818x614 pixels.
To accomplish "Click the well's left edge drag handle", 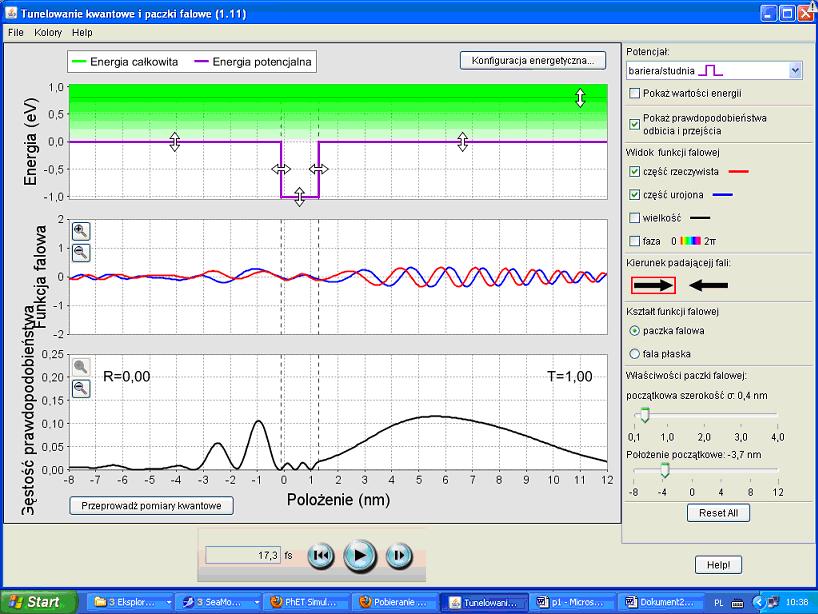I will (x=281, y=169).
